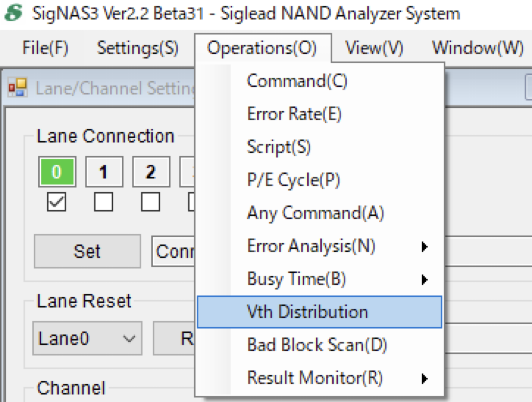532x402 pixels.
Task: Open Script(S) from the menu
Action: pos(320,147)
